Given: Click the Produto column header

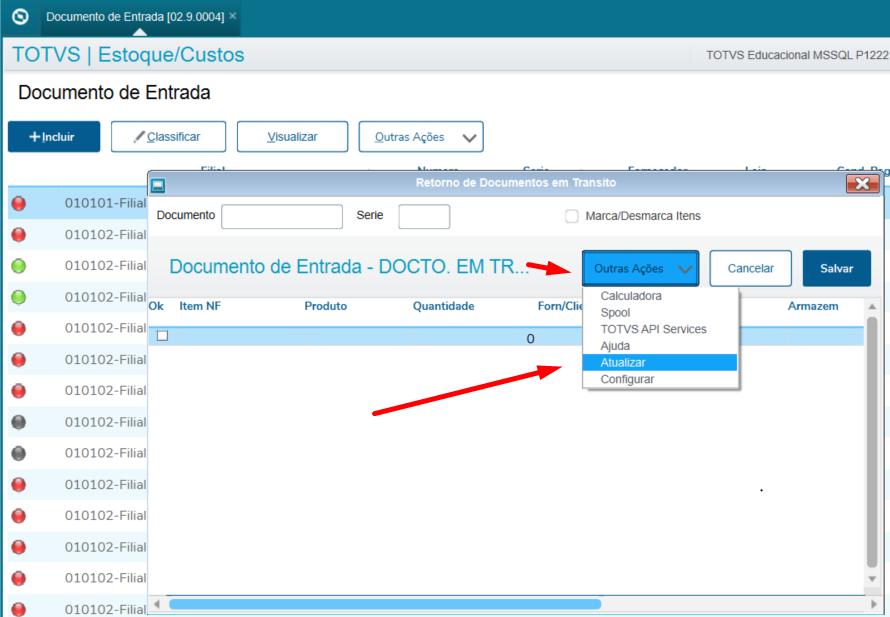Looking at the screenshot, I should click(325, 306).
